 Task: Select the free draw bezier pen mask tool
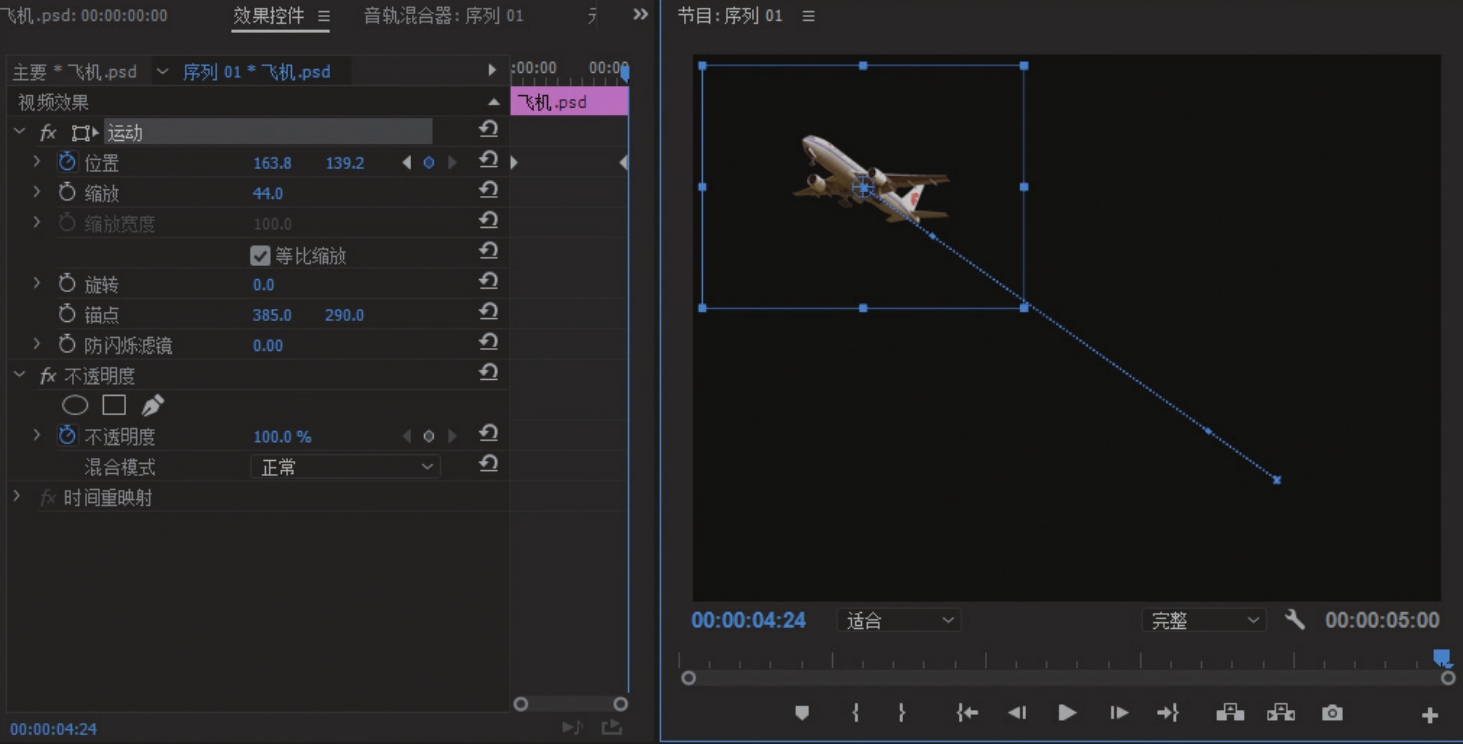(x=152, y=405)
